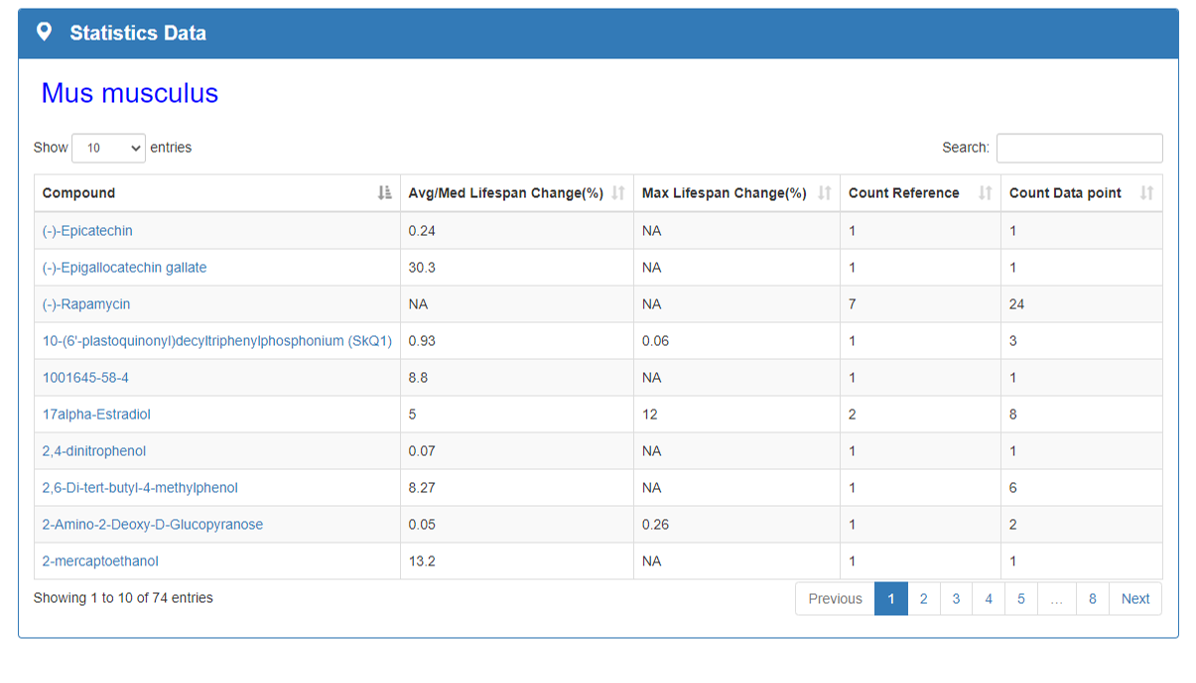Sort by Count Data point sort icon

pos(1146,193)
